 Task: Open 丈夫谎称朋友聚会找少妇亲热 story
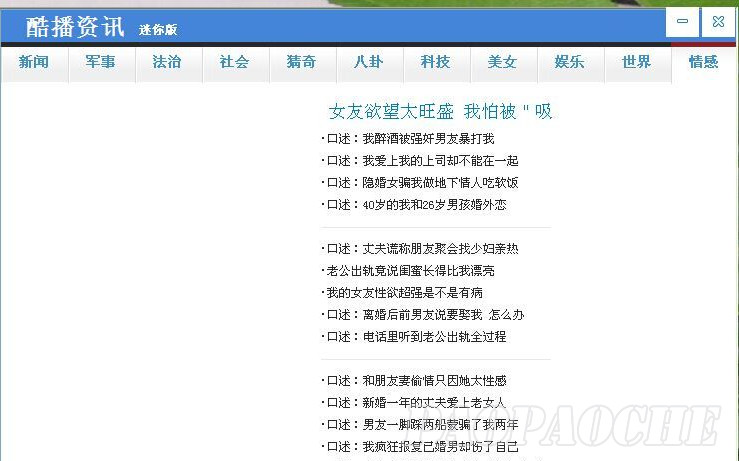point(422,249)
